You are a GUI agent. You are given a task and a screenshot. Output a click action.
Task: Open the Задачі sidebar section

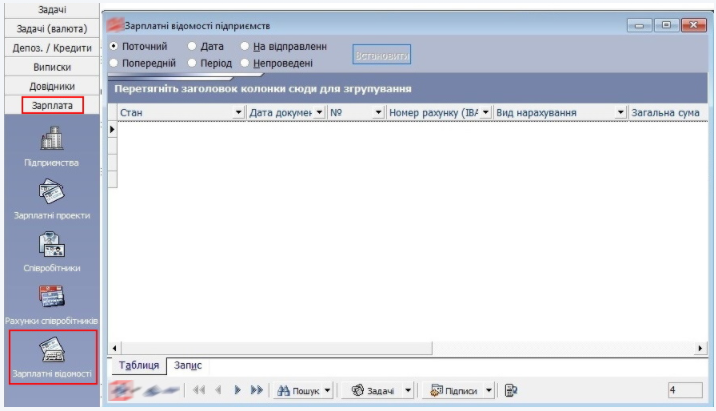(52, 10)
